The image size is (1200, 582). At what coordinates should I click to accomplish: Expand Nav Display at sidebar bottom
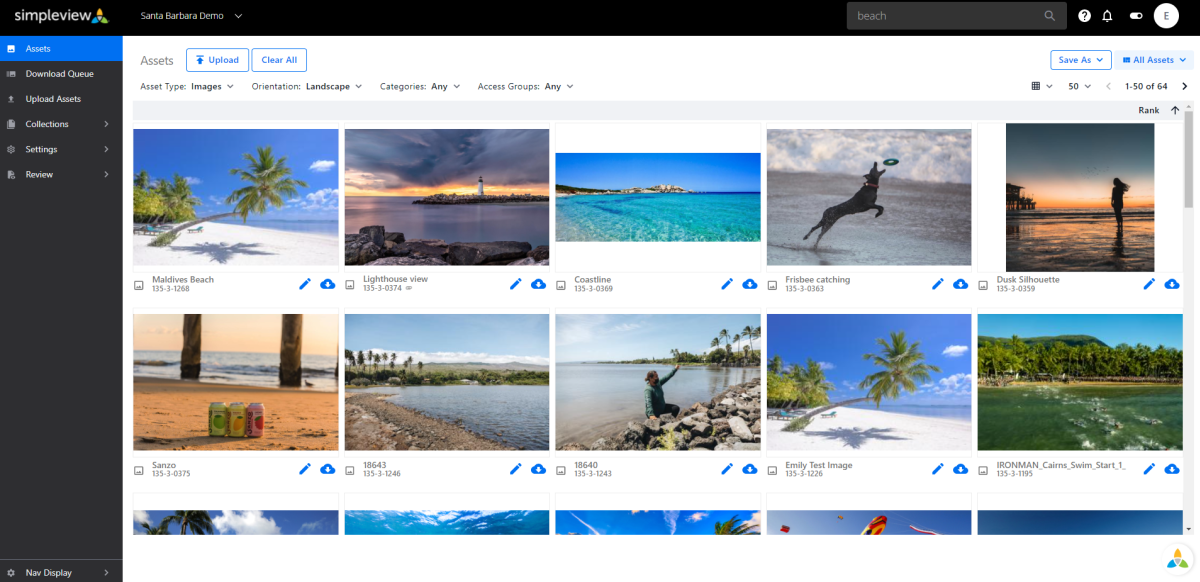(61, 572)
